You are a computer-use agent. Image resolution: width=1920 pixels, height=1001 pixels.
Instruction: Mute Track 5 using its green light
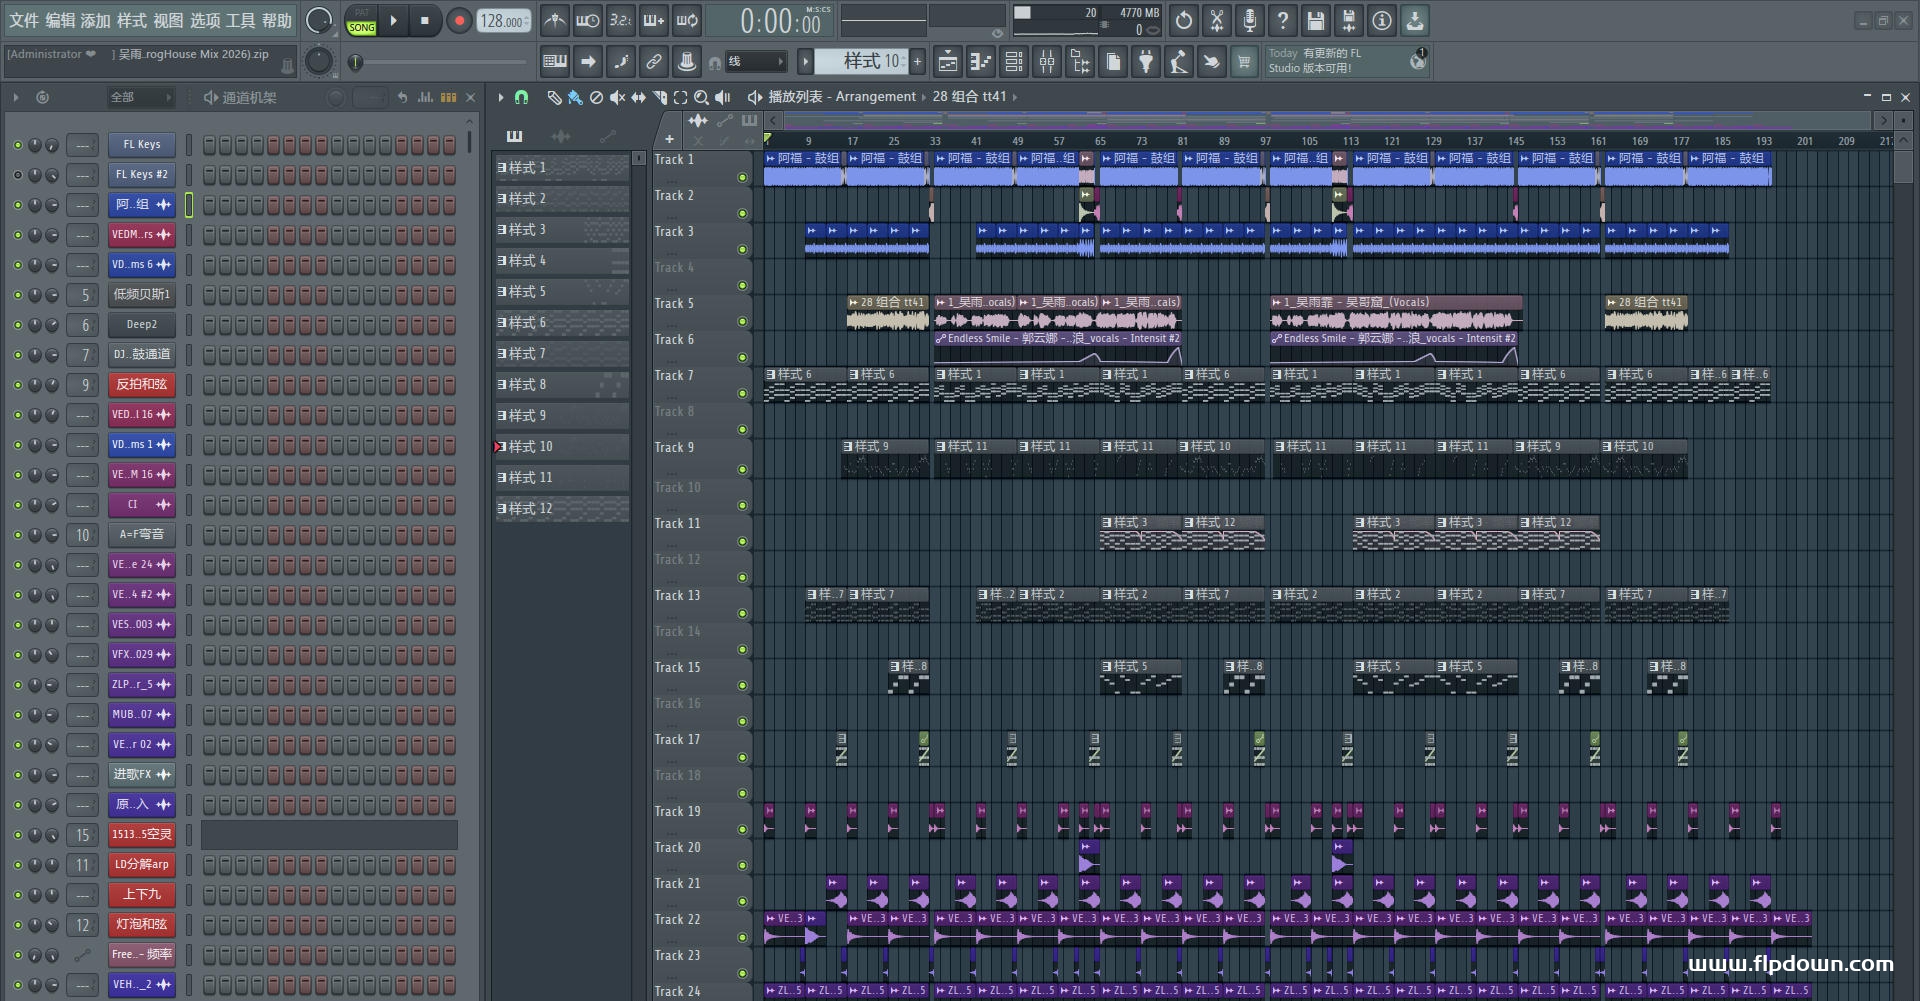tap(742, 321)
